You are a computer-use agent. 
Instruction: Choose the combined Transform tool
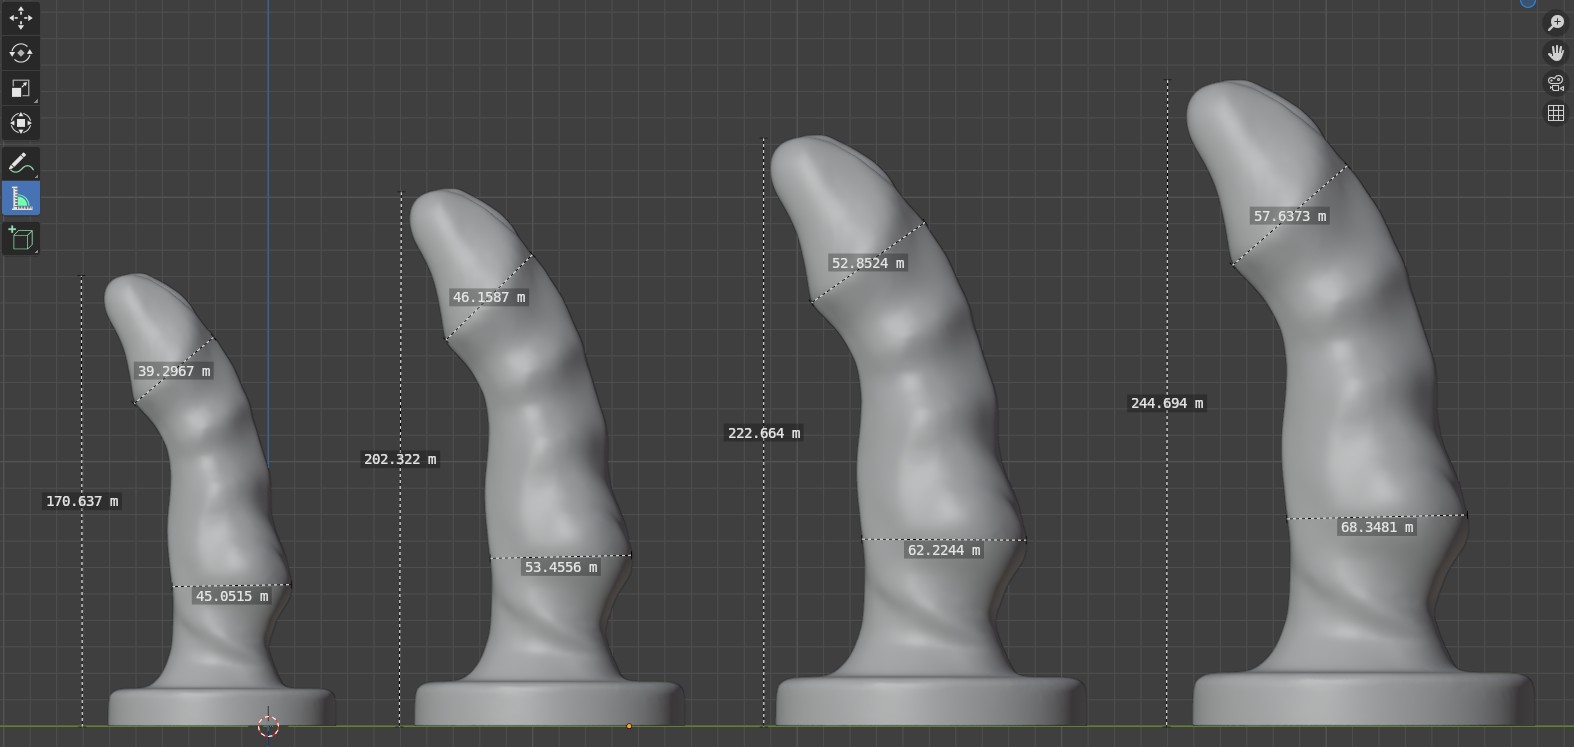[x=21, y=123]
